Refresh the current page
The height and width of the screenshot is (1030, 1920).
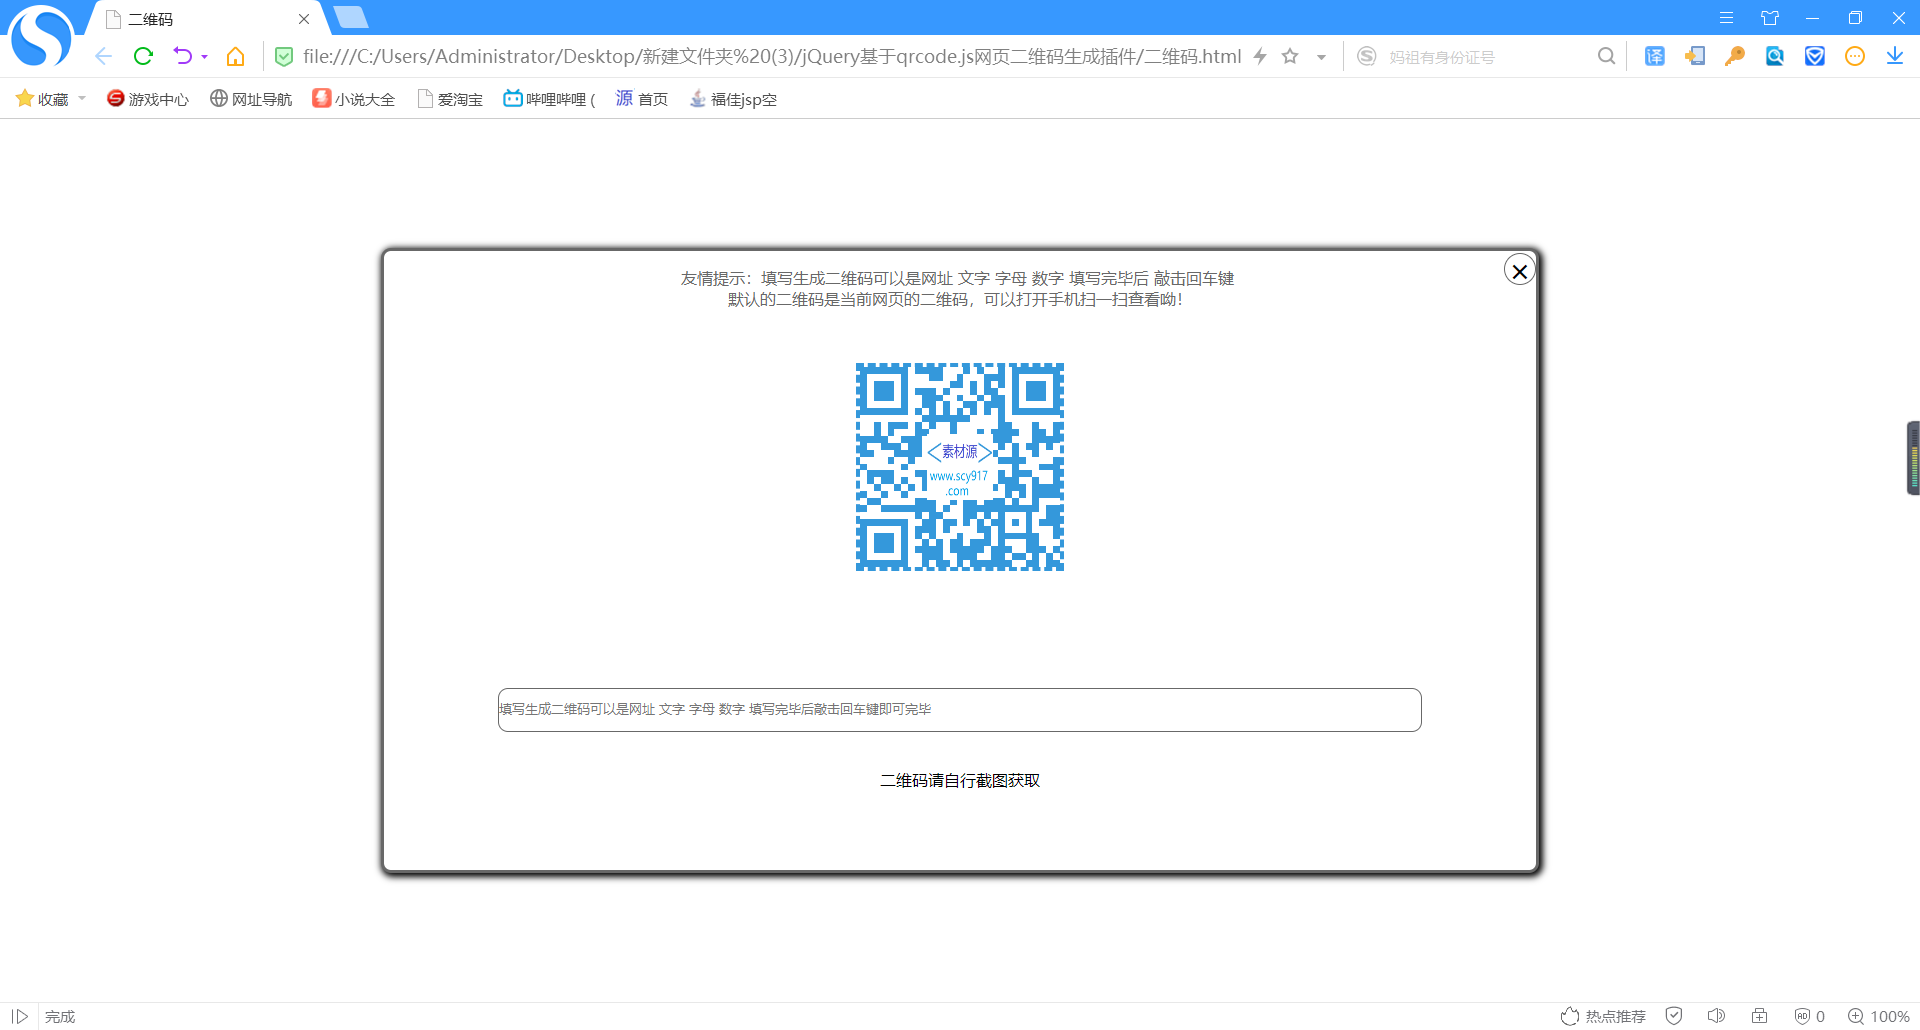click(x=143, y=56)
